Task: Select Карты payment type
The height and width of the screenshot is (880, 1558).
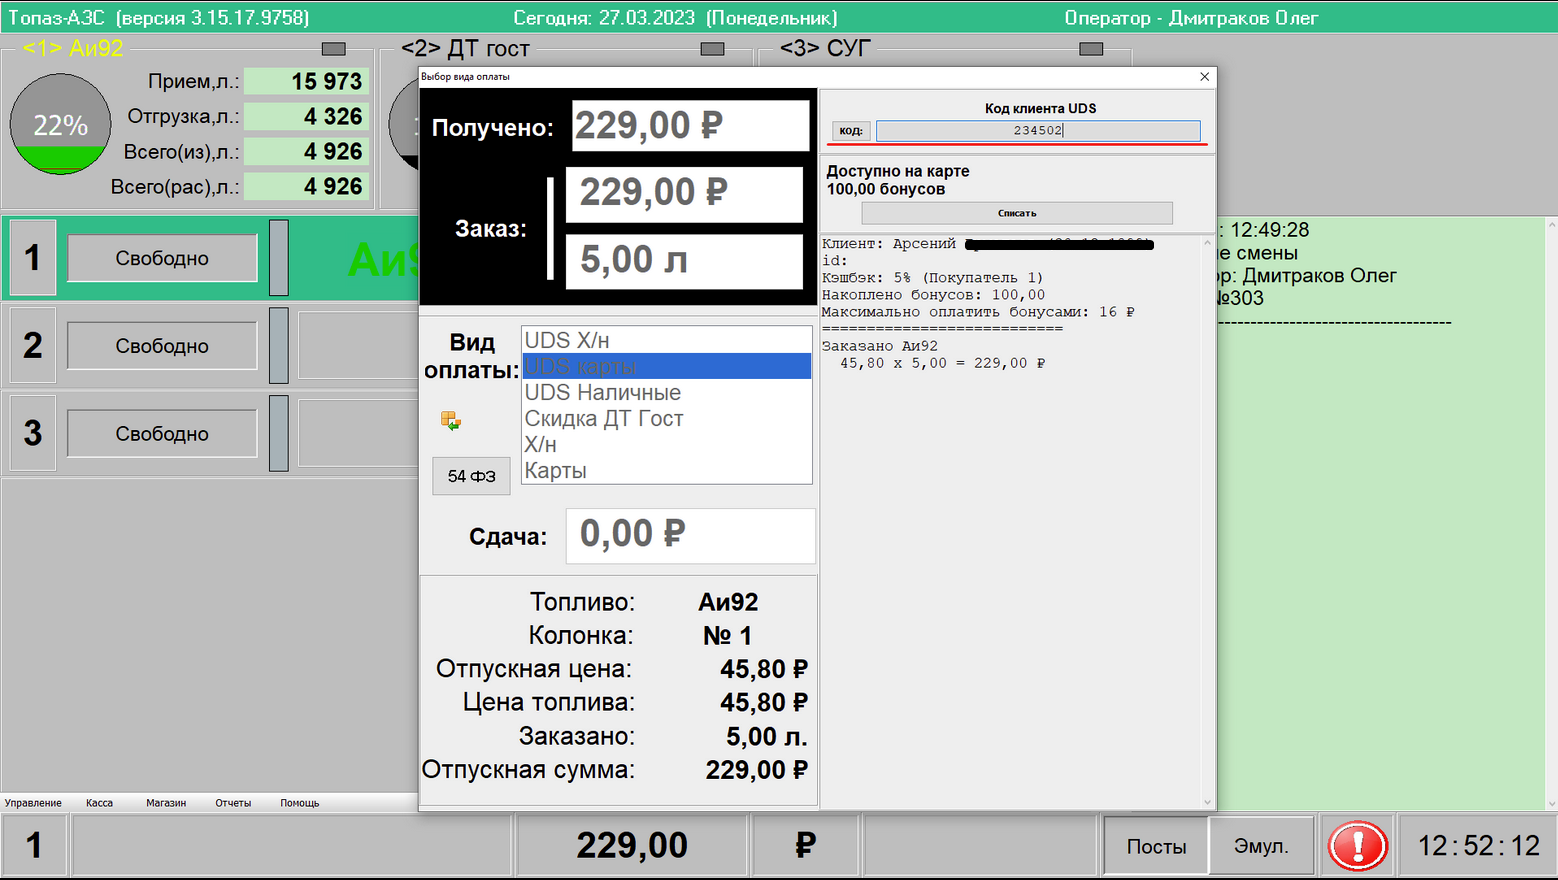Action: [666, 470]
